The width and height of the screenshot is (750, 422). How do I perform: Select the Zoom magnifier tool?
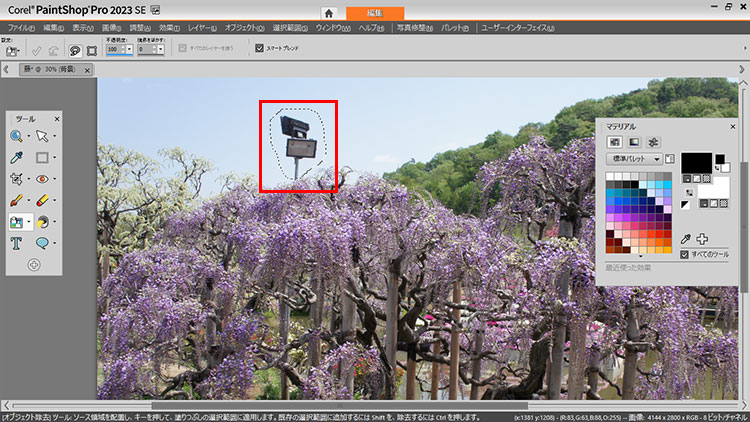coord(17,135)
